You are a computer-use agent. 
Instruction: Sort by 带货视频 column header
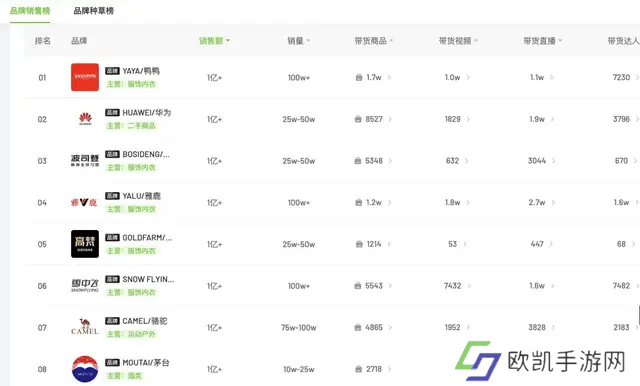(x=458, y=41)
